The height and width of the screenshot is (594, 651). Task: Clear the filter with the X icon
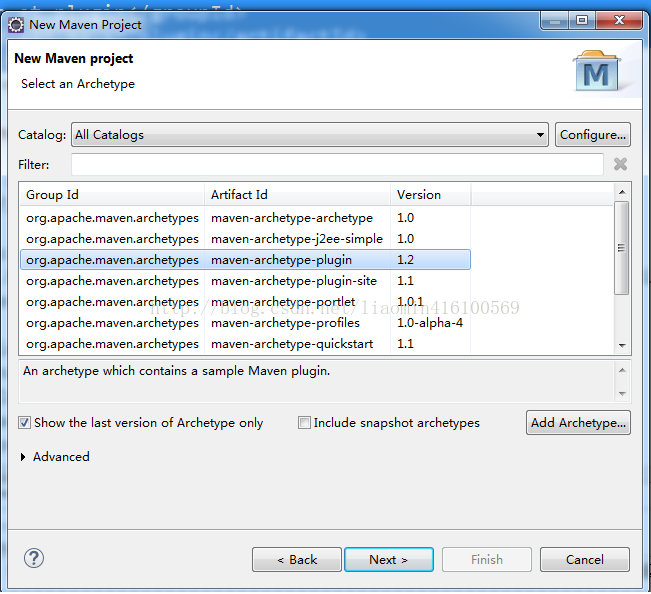coord(620,164)
